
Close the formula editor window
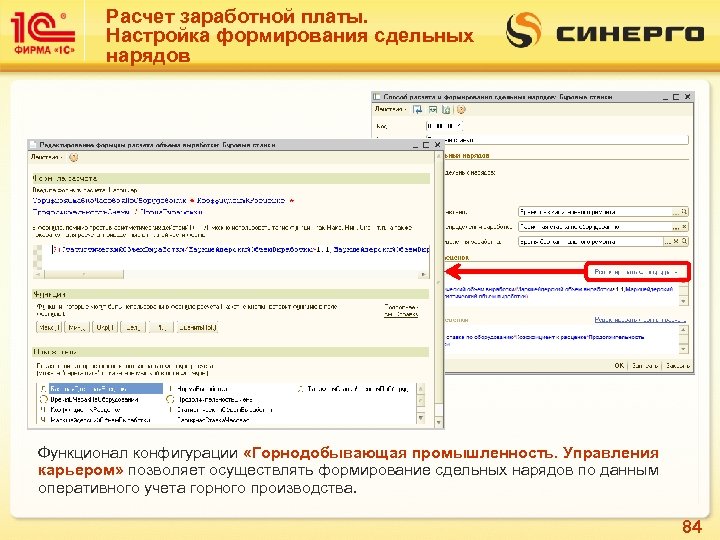click(437, 145)
